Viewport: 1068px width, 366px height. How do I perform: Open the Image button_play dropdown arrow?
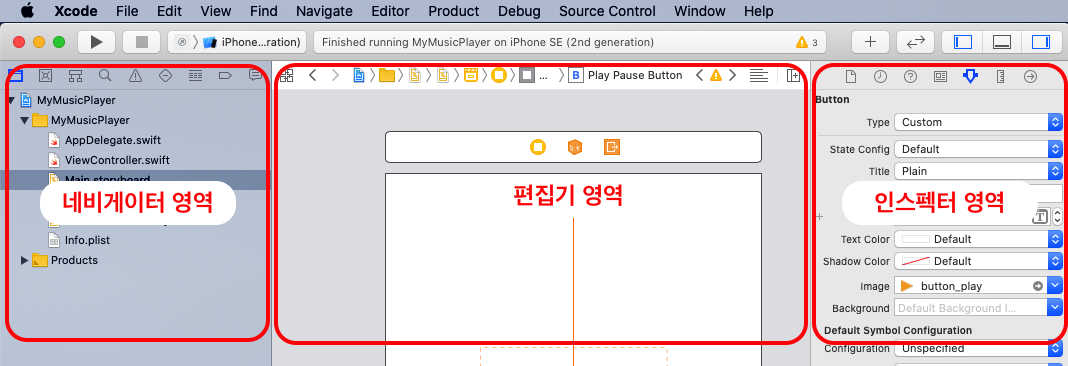click(x=1055, y=286)
